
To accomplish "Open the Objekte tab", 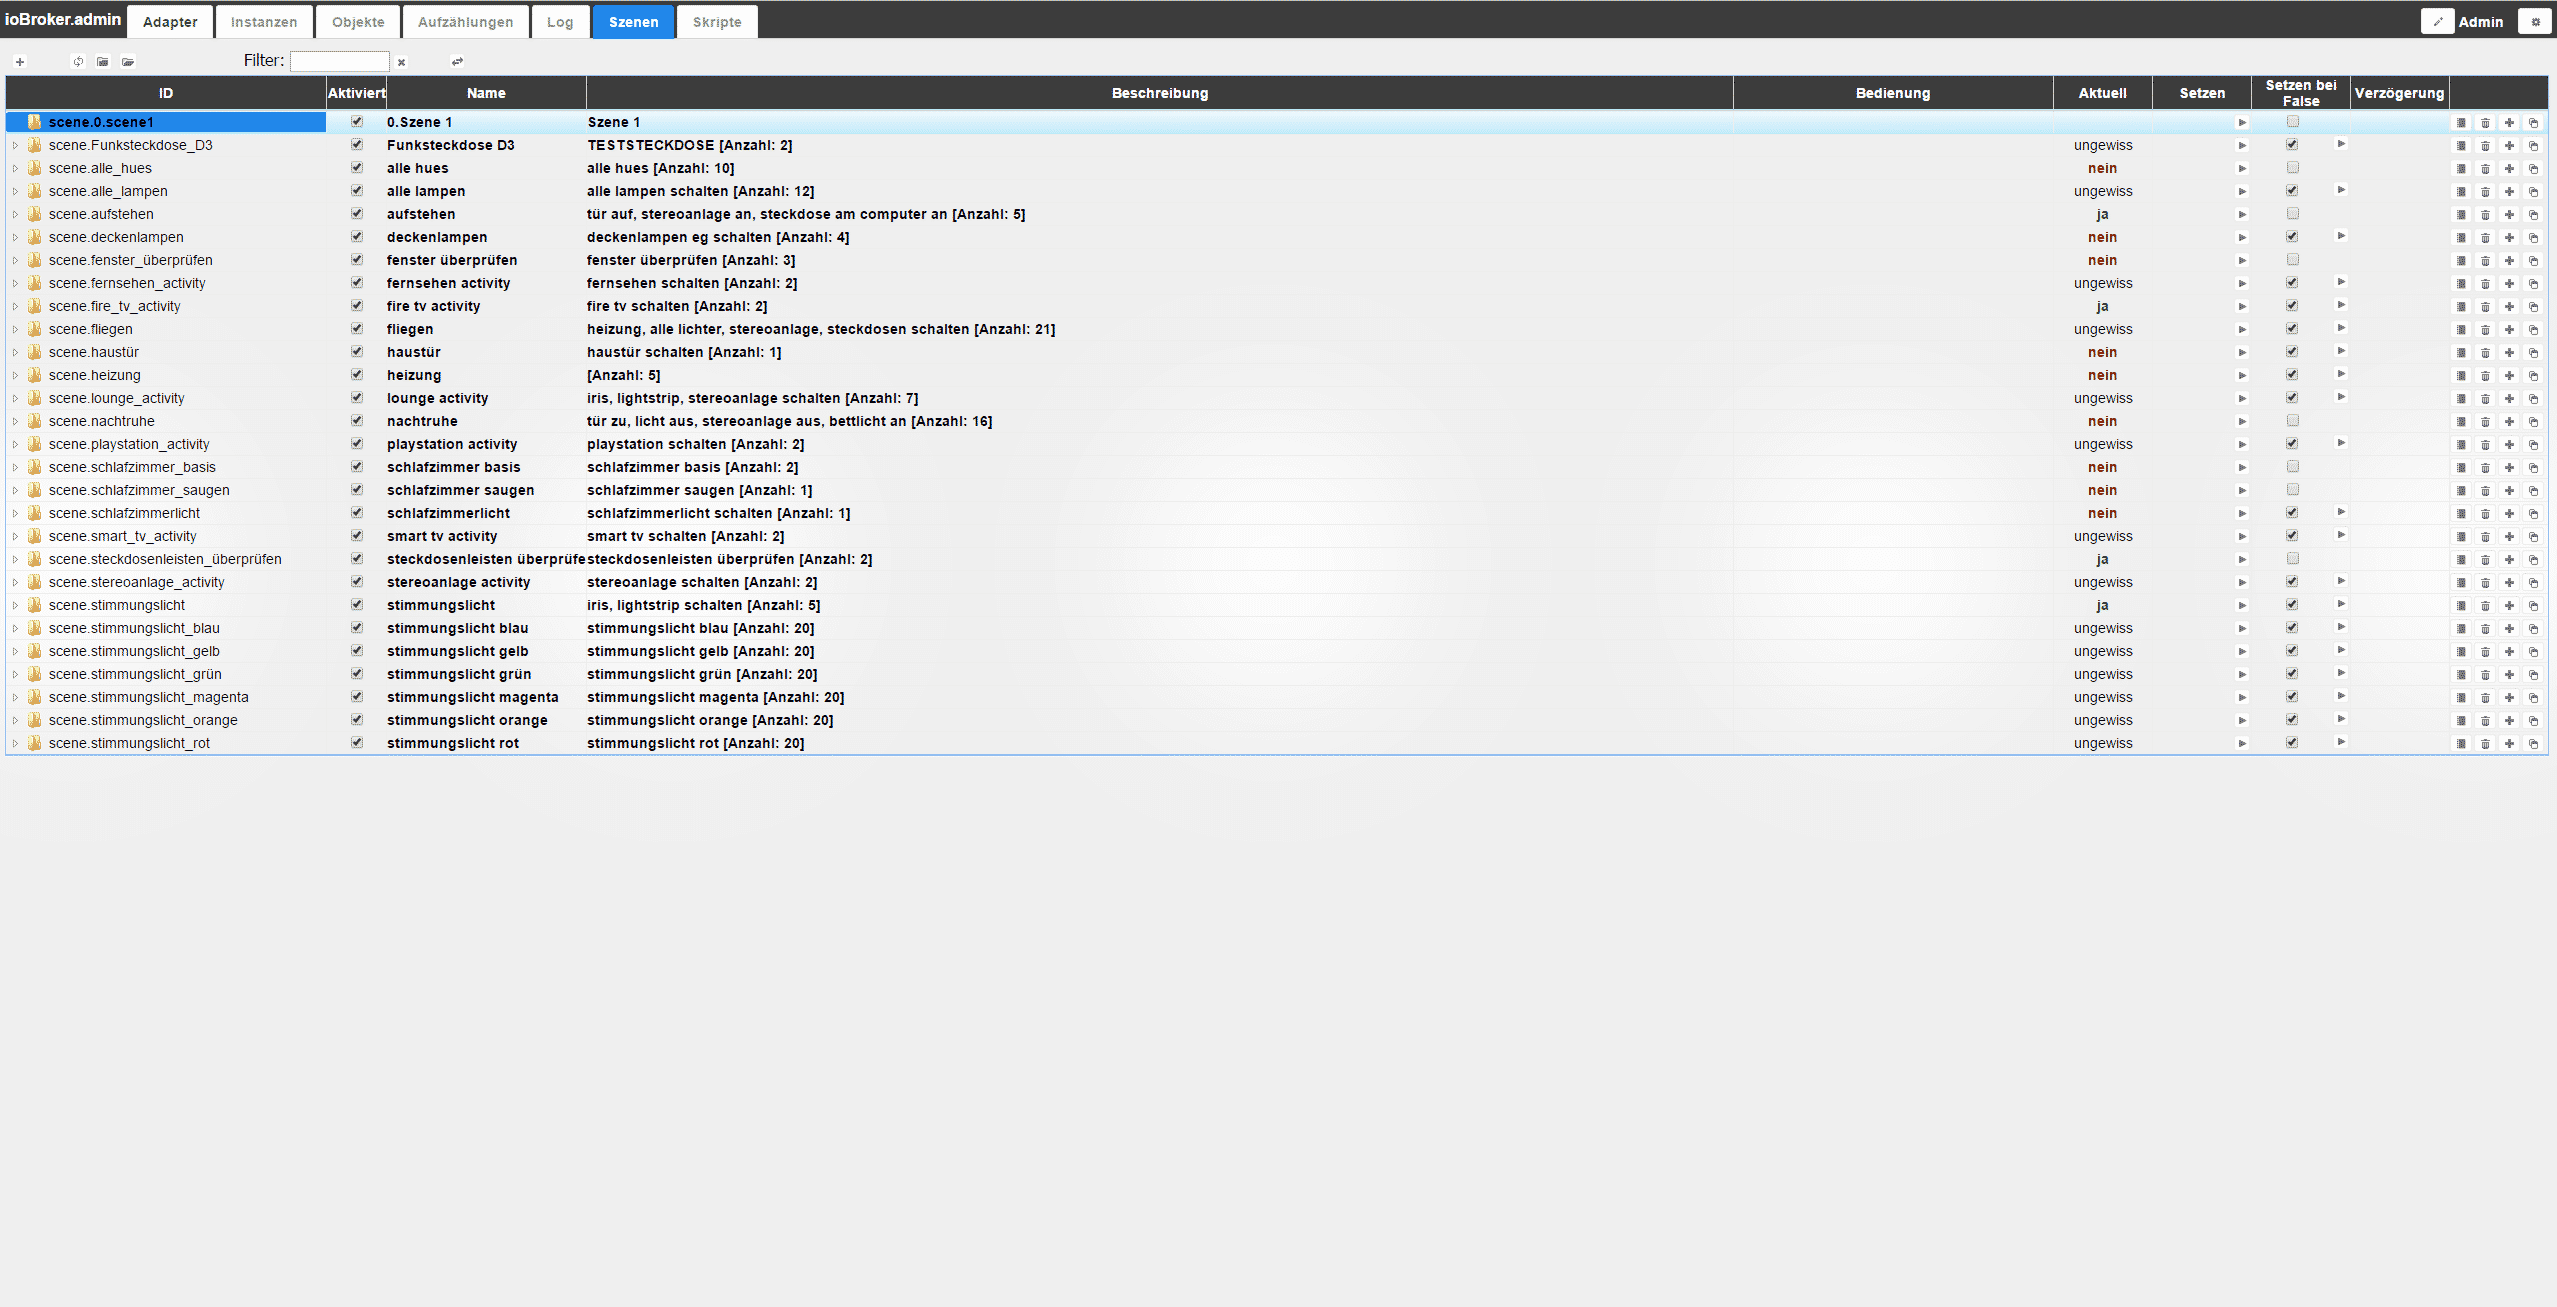I will tap(358, 22).
